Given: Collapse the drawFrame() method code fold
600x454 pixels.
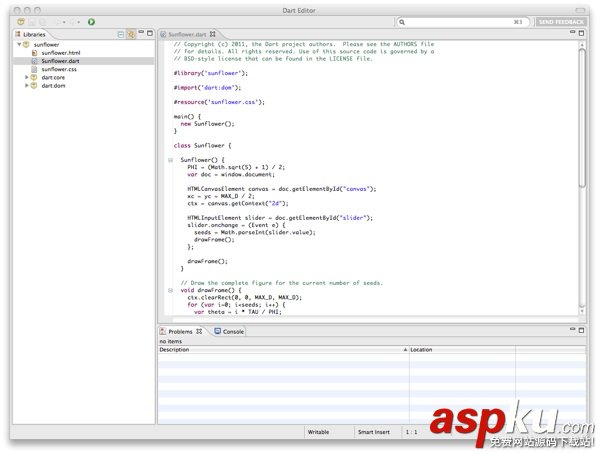Looking at the screenshot, I should pos(171,290).
